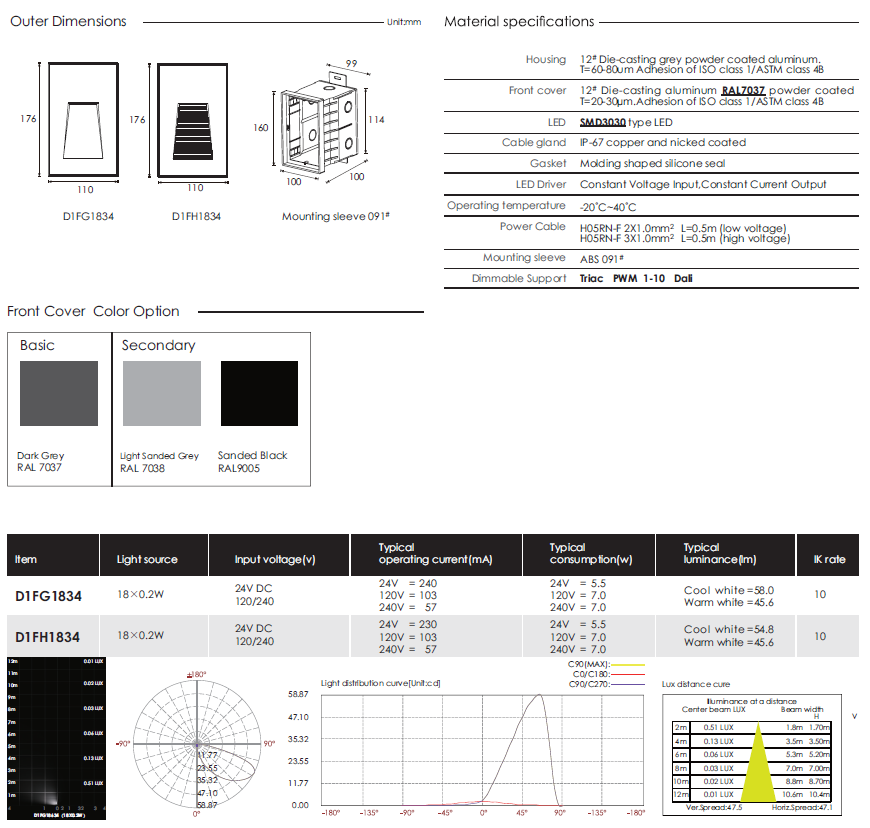Click the underlined SMD3030 LED type
Screen dimensions: 870x828
point(603,122)
